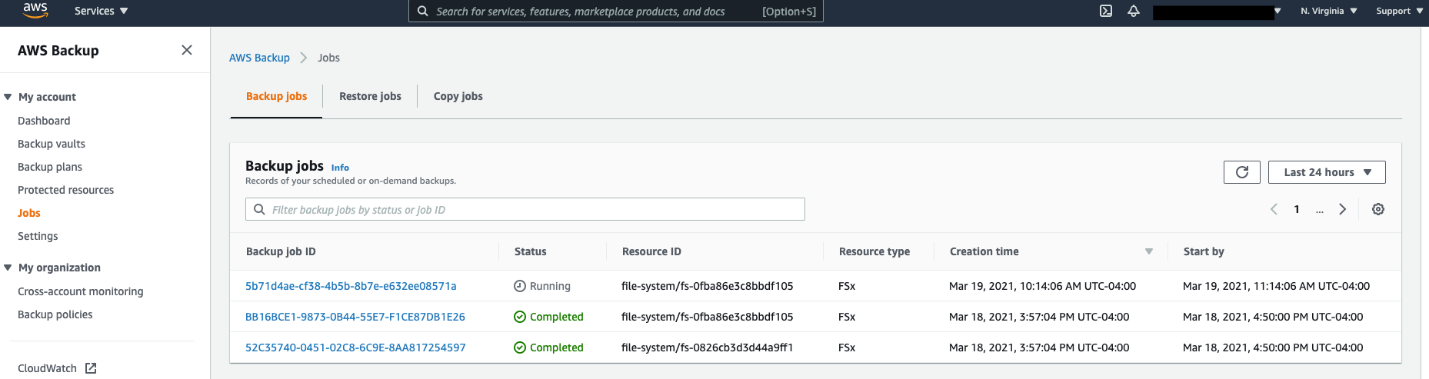The width and height of the screenshot is (1429, 379).
Task: Click the top AWS services search bar
Action: pos(616,11)
